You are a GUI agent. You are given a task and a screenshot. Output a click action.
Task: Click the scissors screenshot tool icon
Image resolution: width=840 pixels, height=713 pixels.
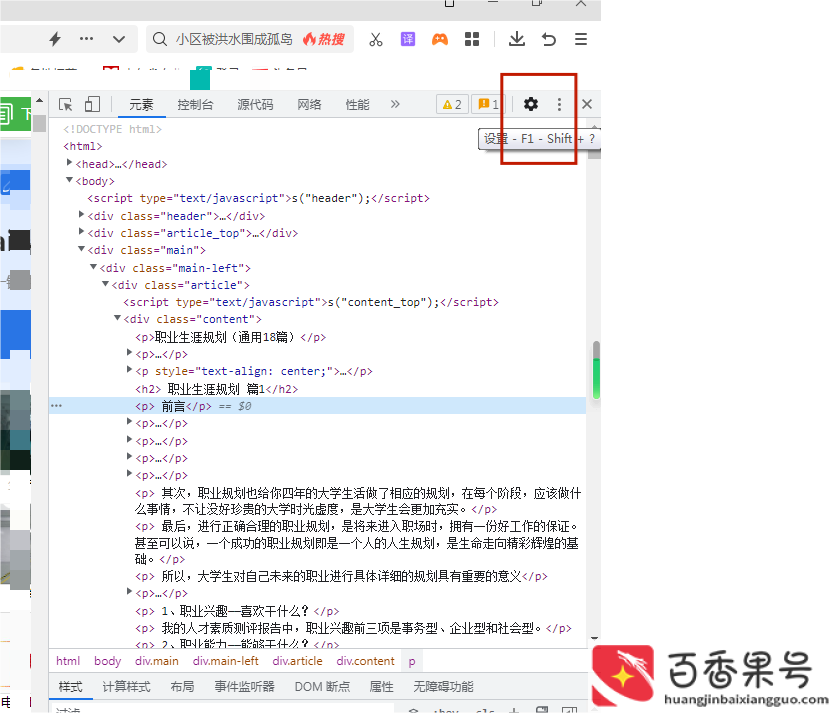coord(376,39)
